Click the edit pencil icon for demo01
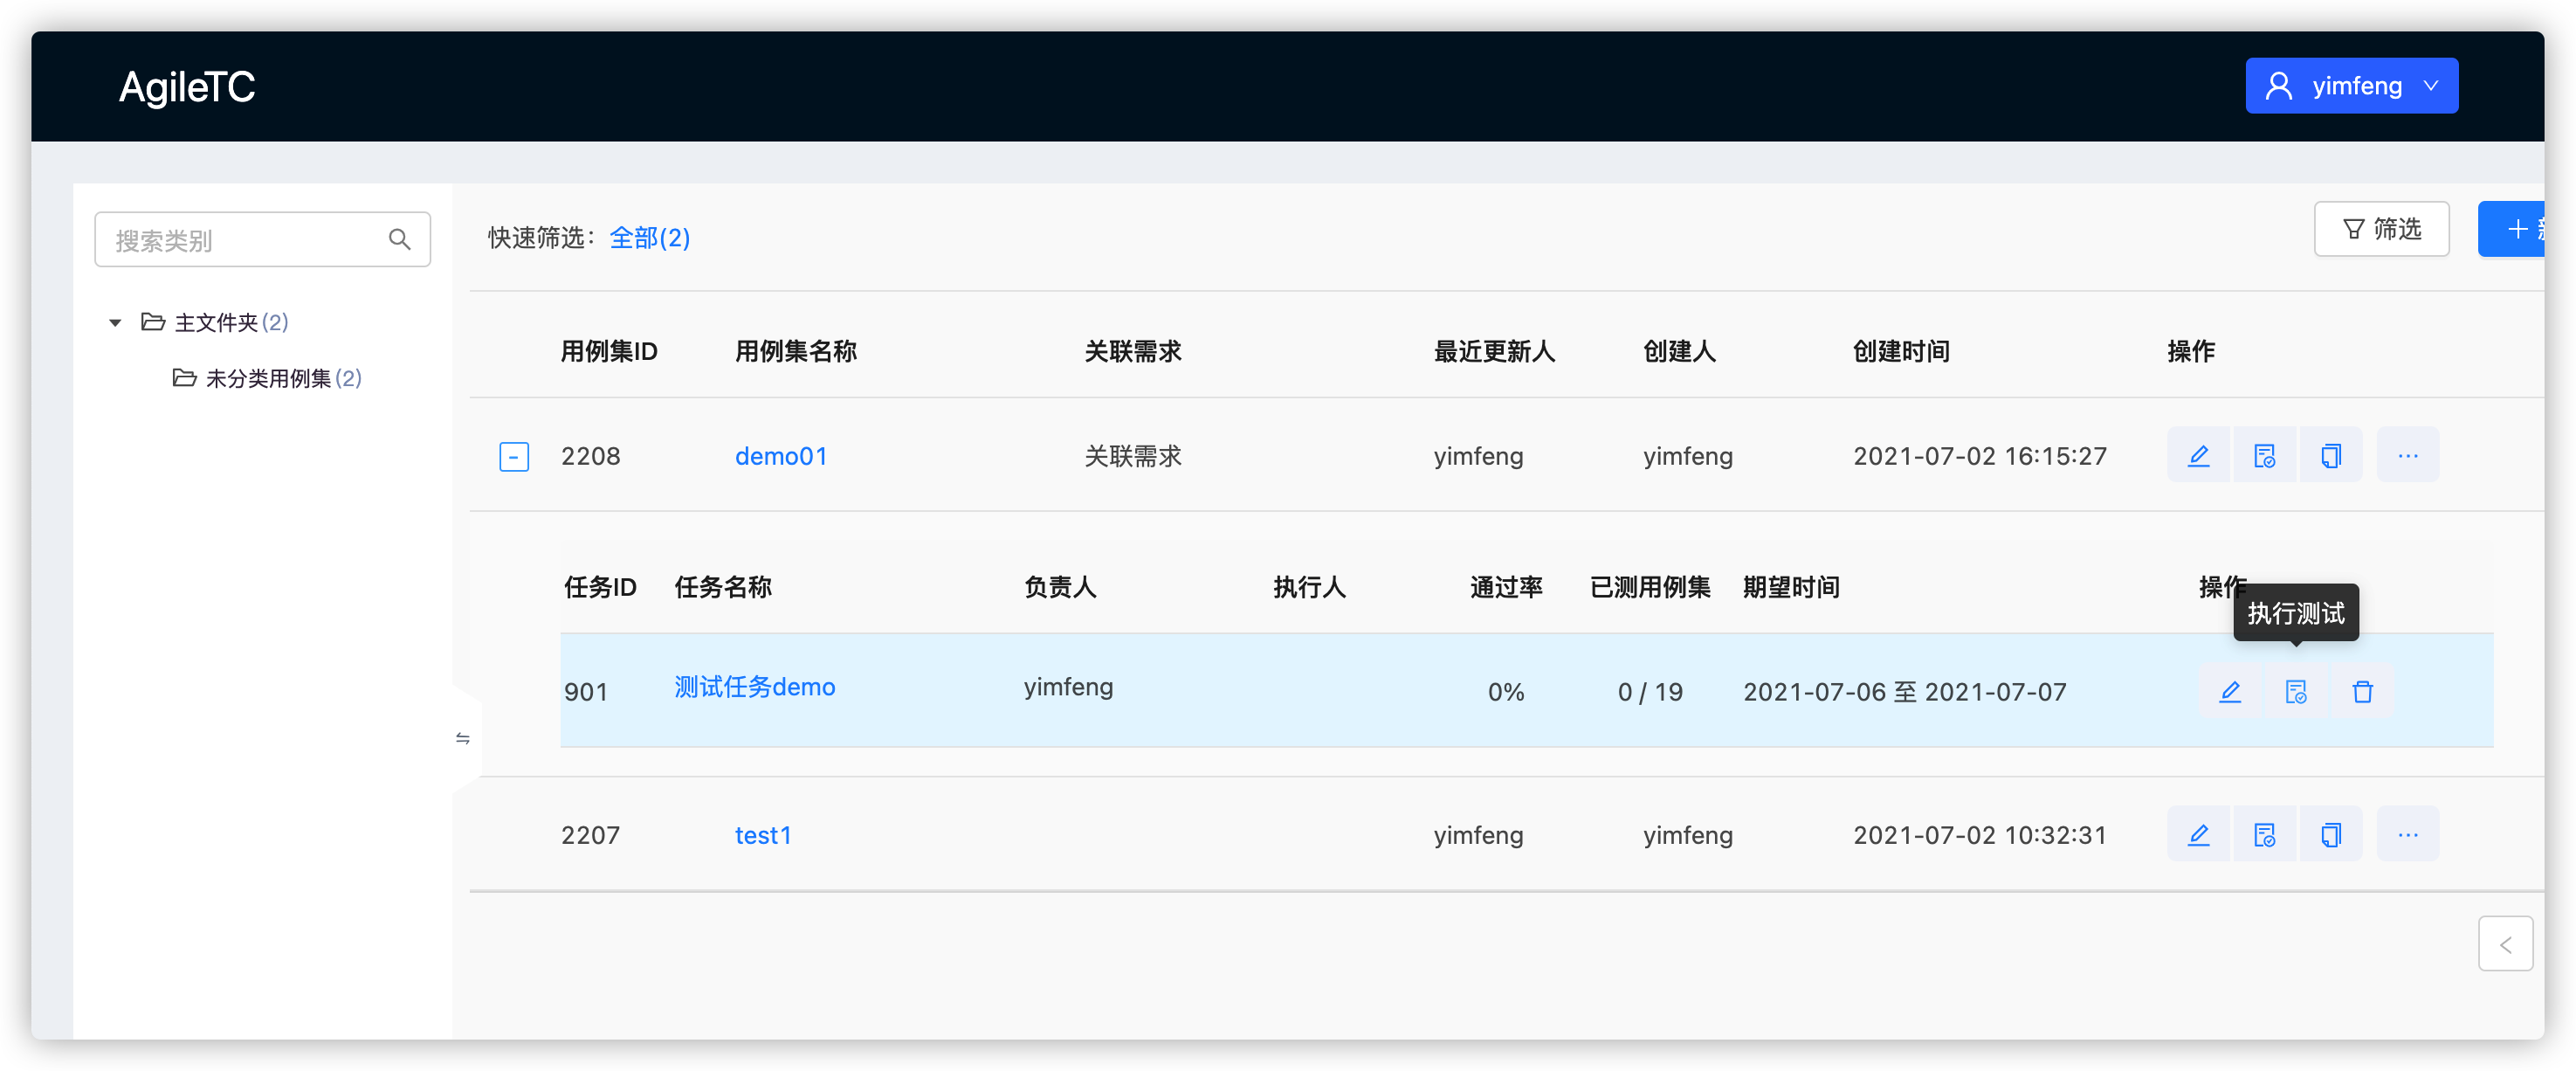This screenshot has width=2576, height=1071. [2198, 456]
